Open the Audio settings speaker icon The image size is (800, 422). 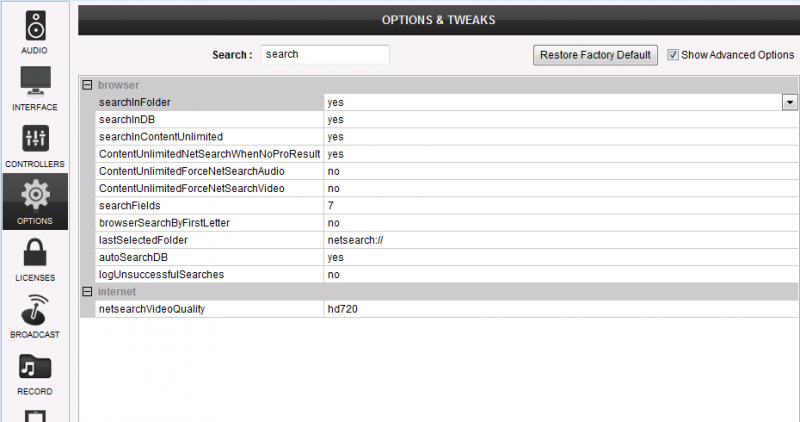click(x=35, y=26)
